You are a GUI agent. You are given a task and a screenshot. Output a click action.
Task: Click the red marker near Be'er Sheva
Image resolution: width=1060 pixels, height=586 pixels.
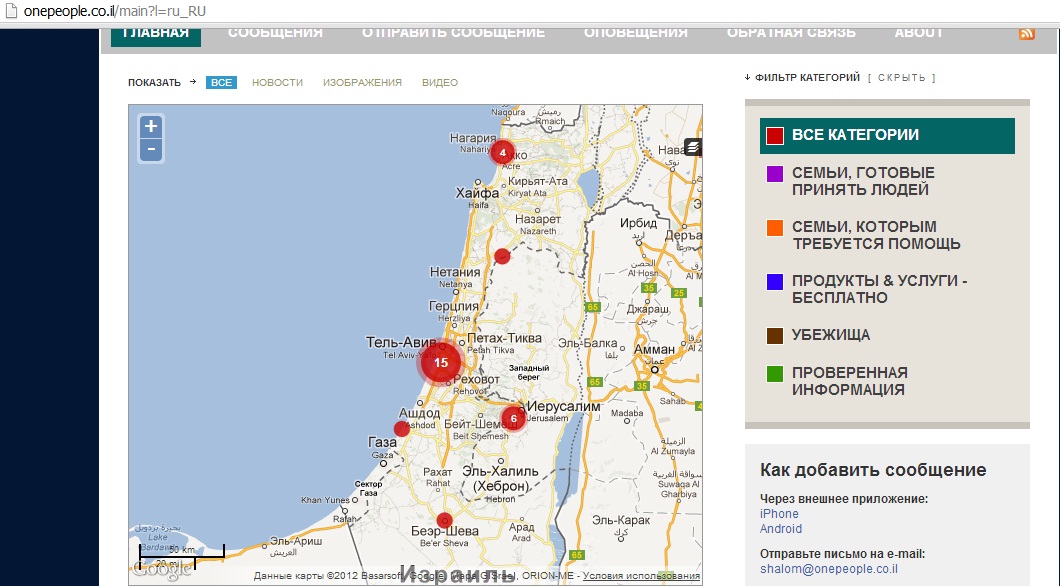pos(444,520)
